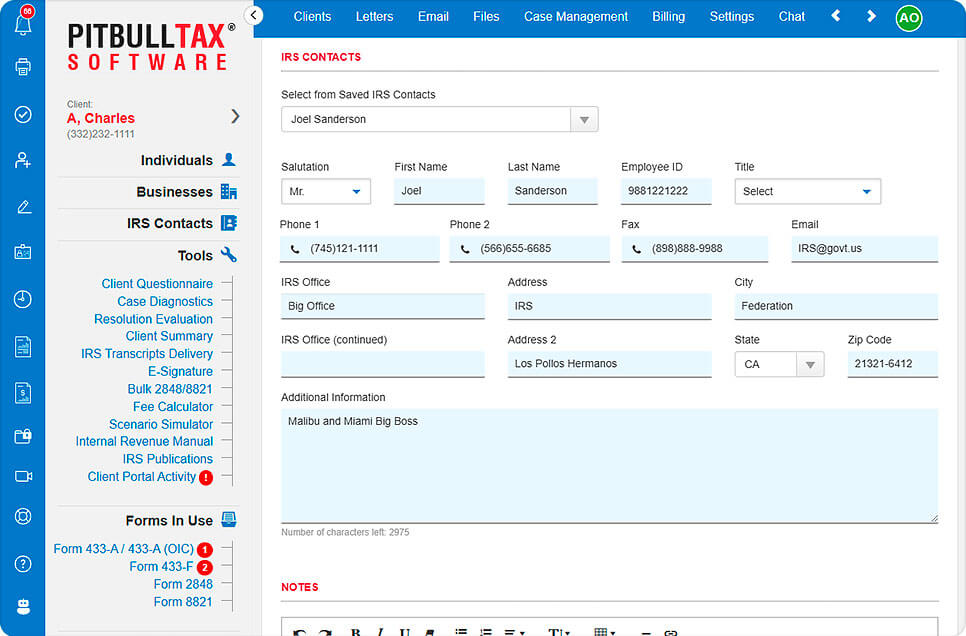The width and height of the screenshot is (966, 636).
Task: Click the Individuals person icon
Action: [229, 160]
